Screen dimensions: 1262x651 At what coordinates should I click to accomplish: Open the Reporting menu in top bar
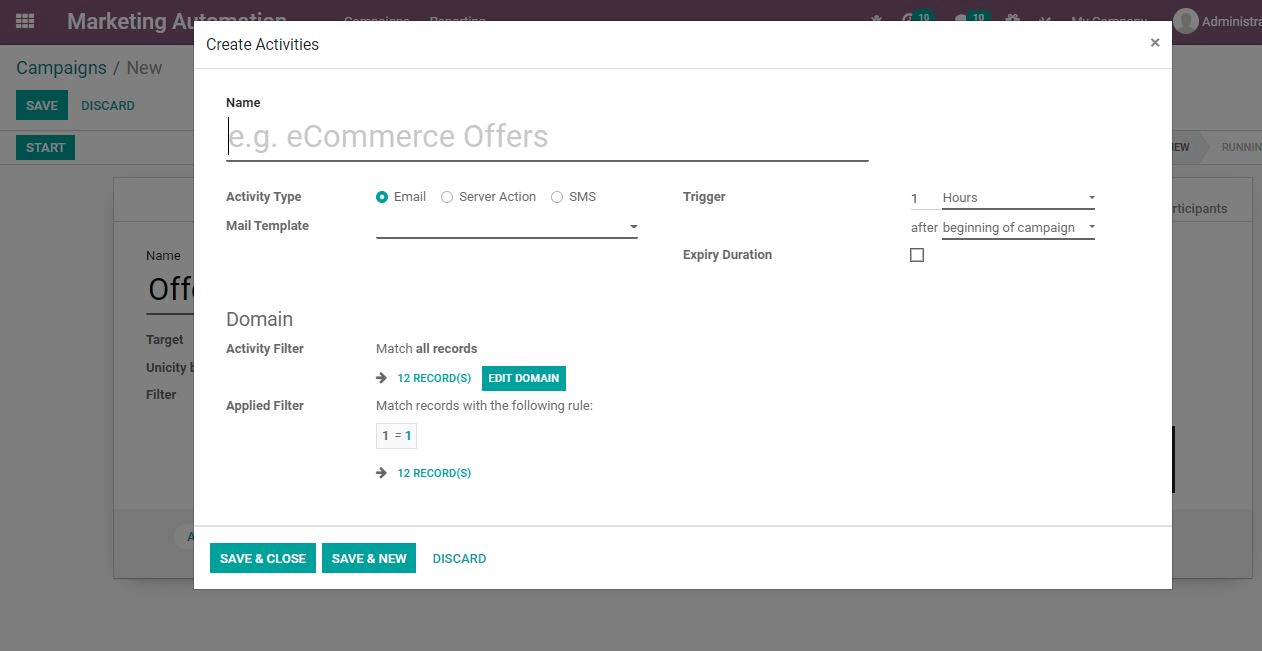pos(457,20)
